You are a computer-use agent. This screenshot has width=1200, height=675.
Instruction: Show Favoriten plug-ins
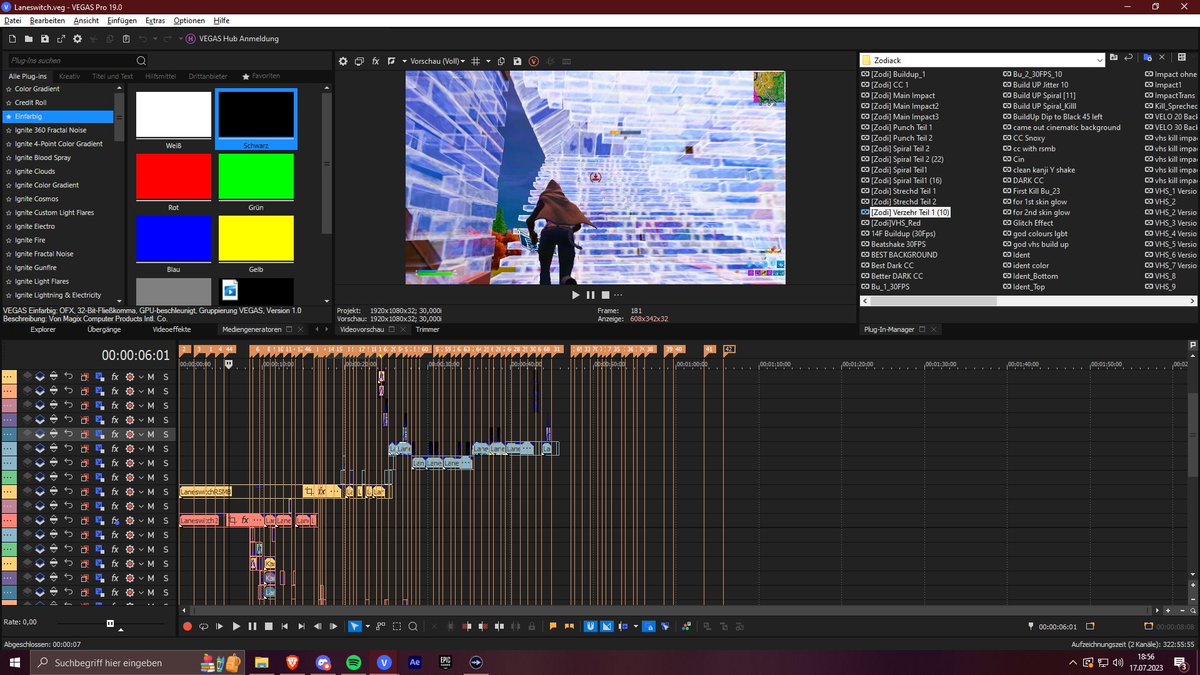tap(261, 76)
